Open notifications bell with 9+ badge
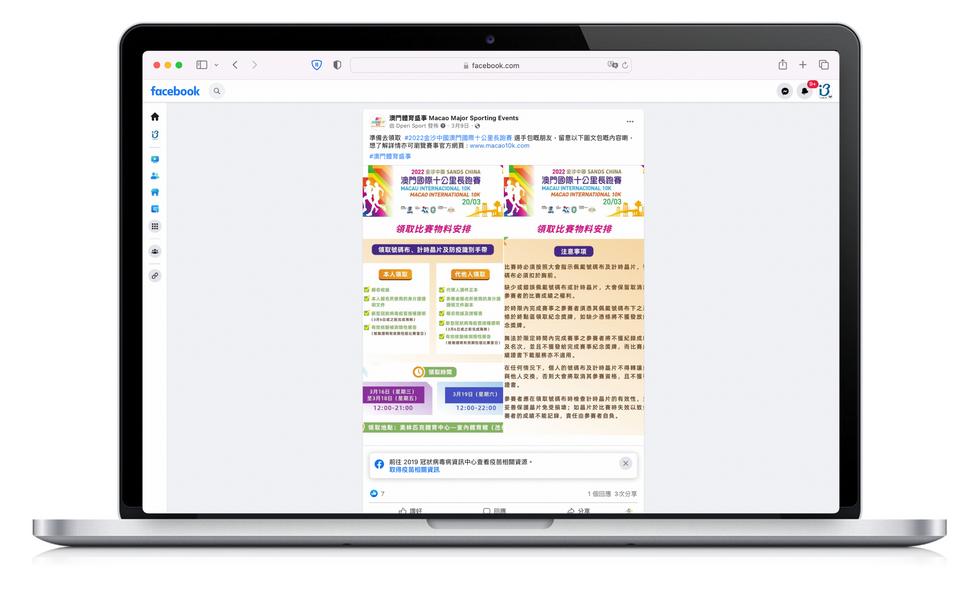This screenshot has height=611, width=980. click(x=805, y=91)
